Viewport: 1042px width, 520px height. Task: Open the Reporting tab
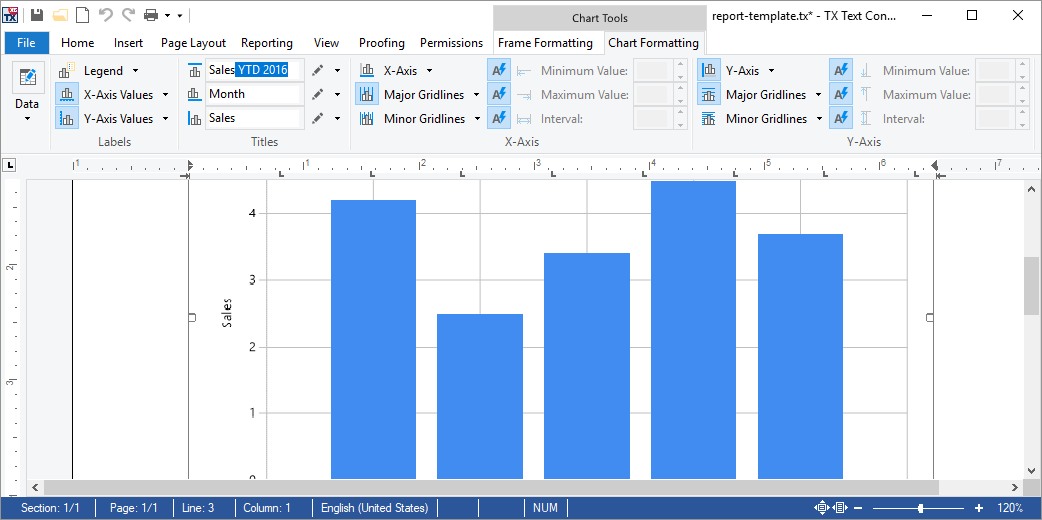tap(266, 43)
